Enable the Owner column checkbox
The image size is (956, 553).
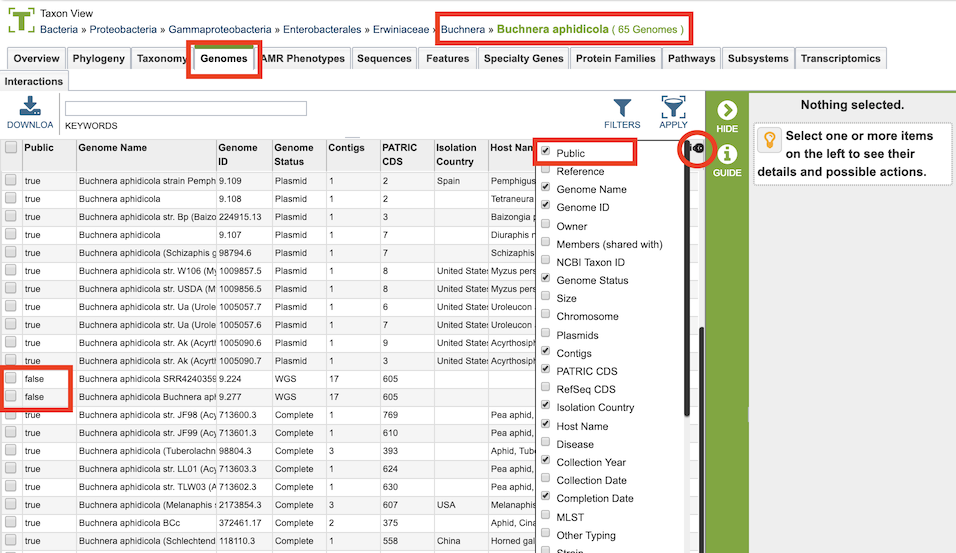click(546, 224)
